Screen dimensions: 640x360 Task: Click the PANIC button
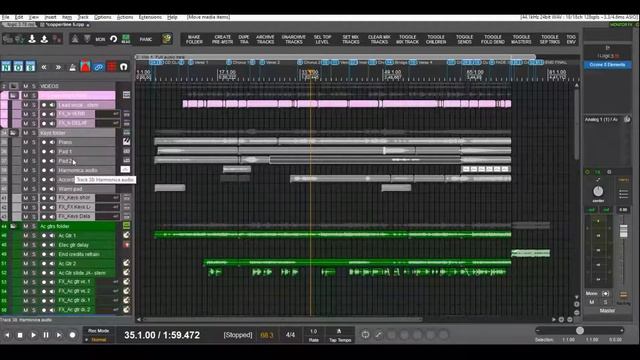point(146,39)
